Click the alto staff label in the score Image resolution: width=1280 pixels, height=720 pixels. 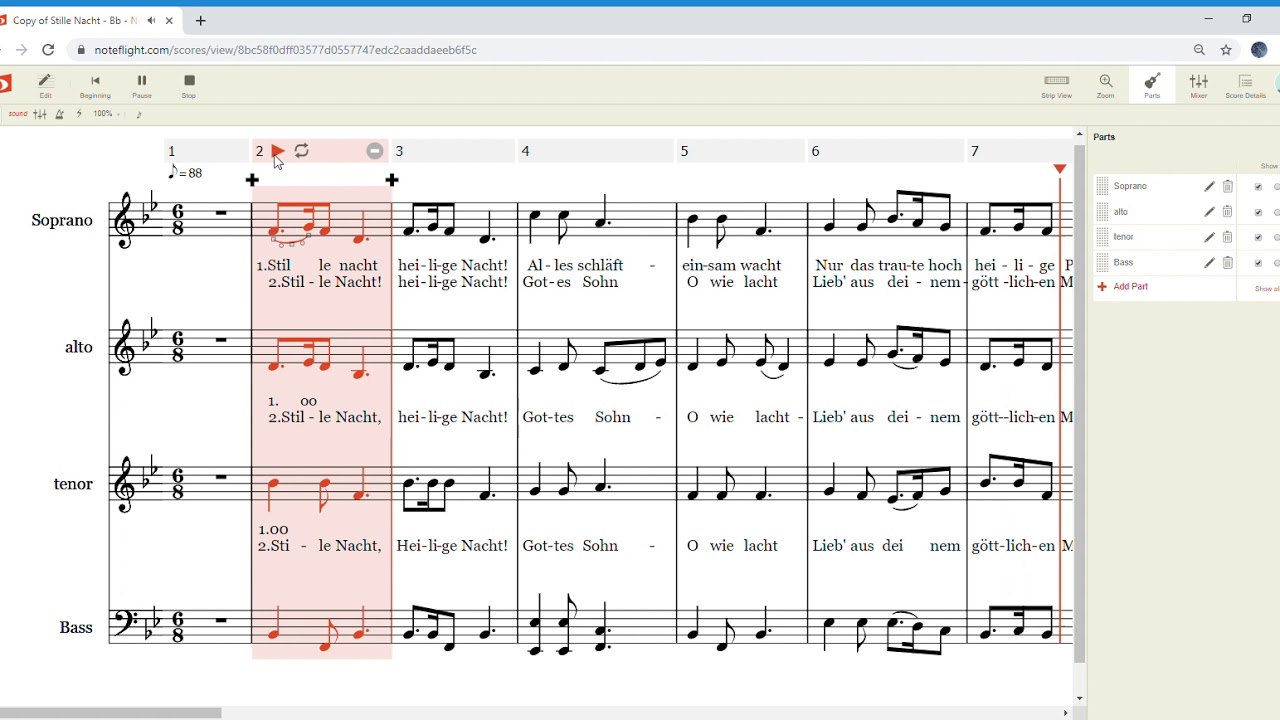79,347
